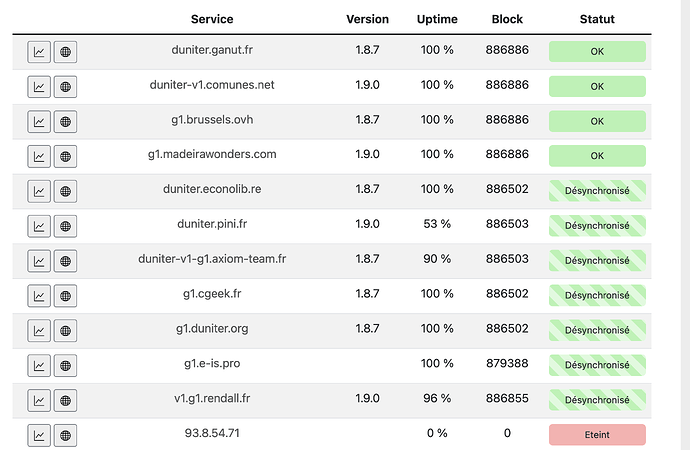The image size is (690, 450).
Task: Show the chart for g1.e-is.pro
Action: coord(39,365)
